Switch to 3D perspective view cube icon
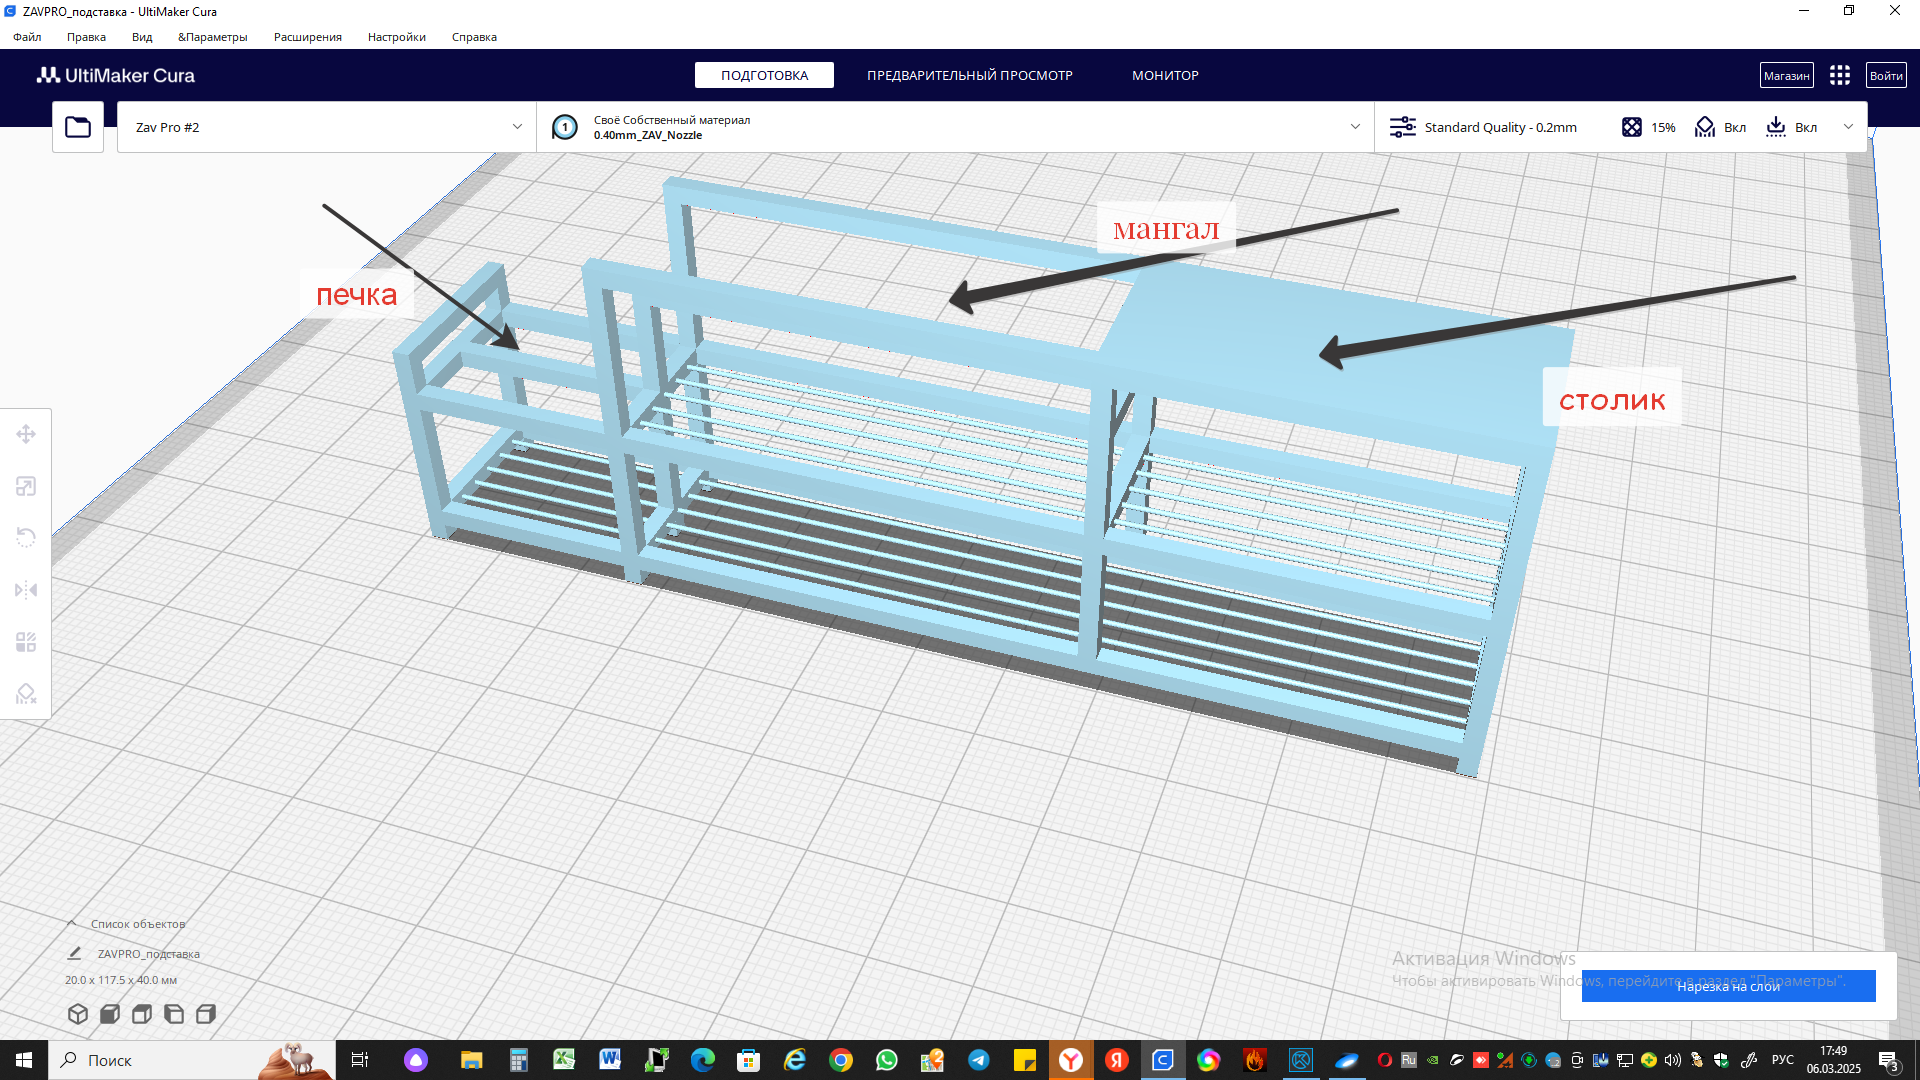 [x=78, y=1014]
